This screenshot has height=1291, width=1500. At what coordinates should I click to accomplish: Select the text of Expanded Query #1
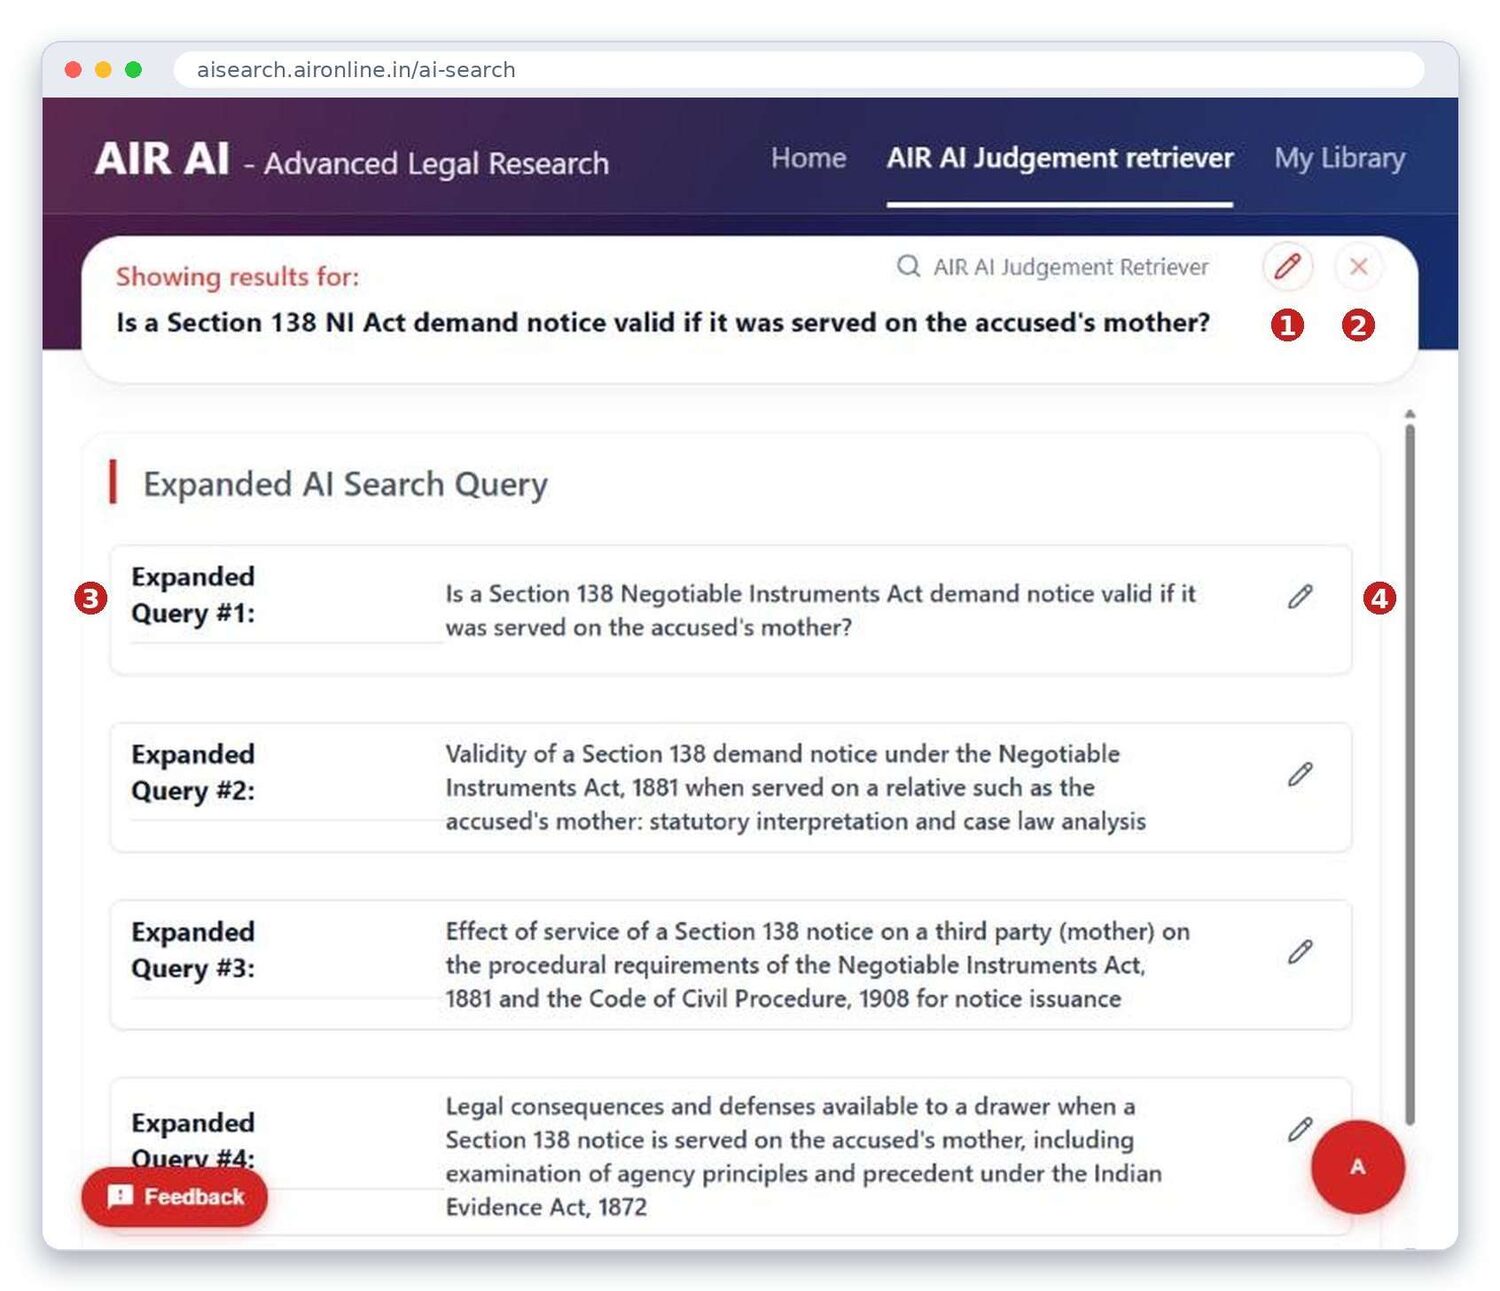click(x=820, y=610)
